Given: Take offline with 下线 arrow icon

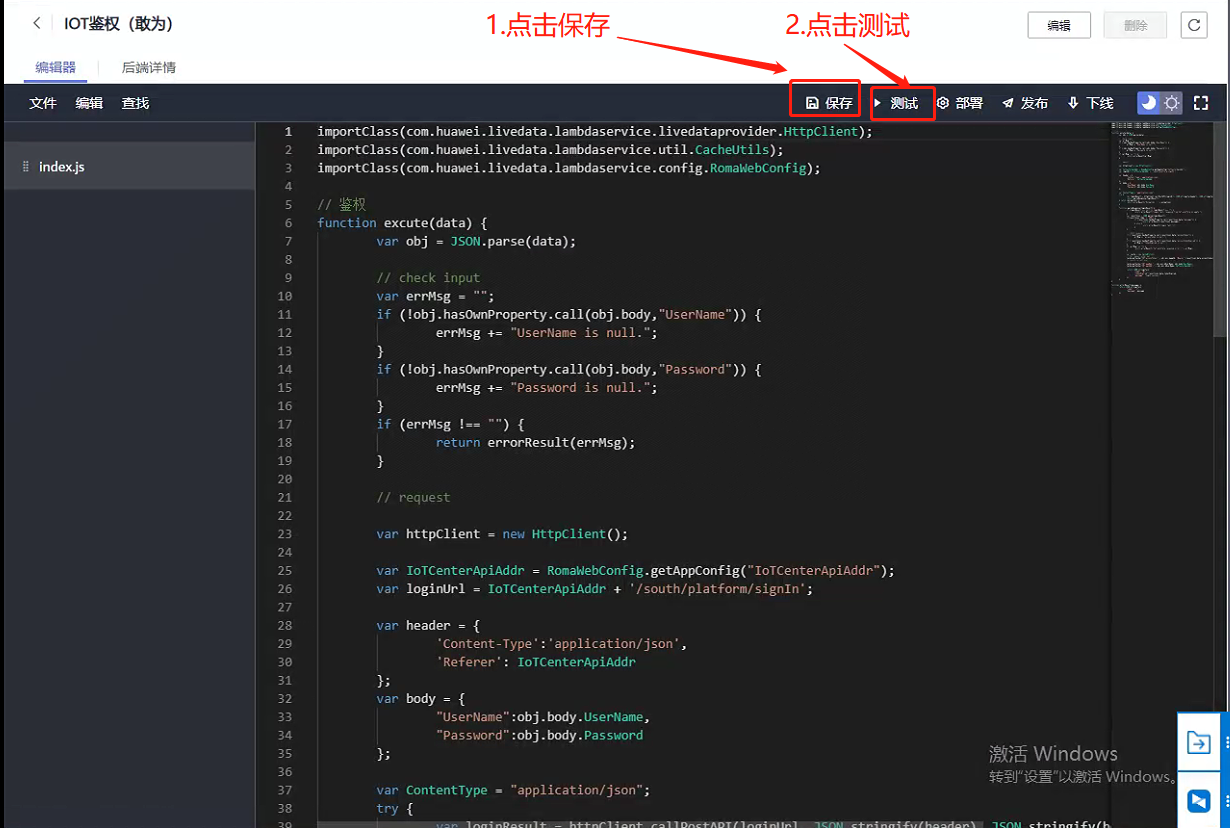Looking at the screenshot, I should pyautogui.click(x=1090, y=103).
